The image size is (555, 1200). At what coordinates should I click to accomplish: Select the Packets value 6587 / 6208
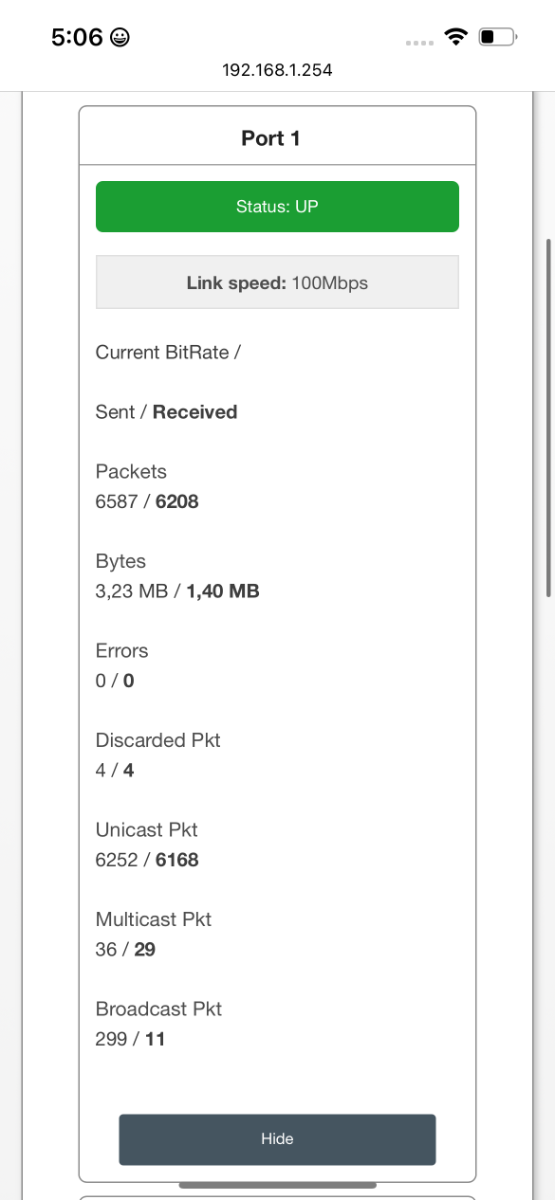point(147,502)
